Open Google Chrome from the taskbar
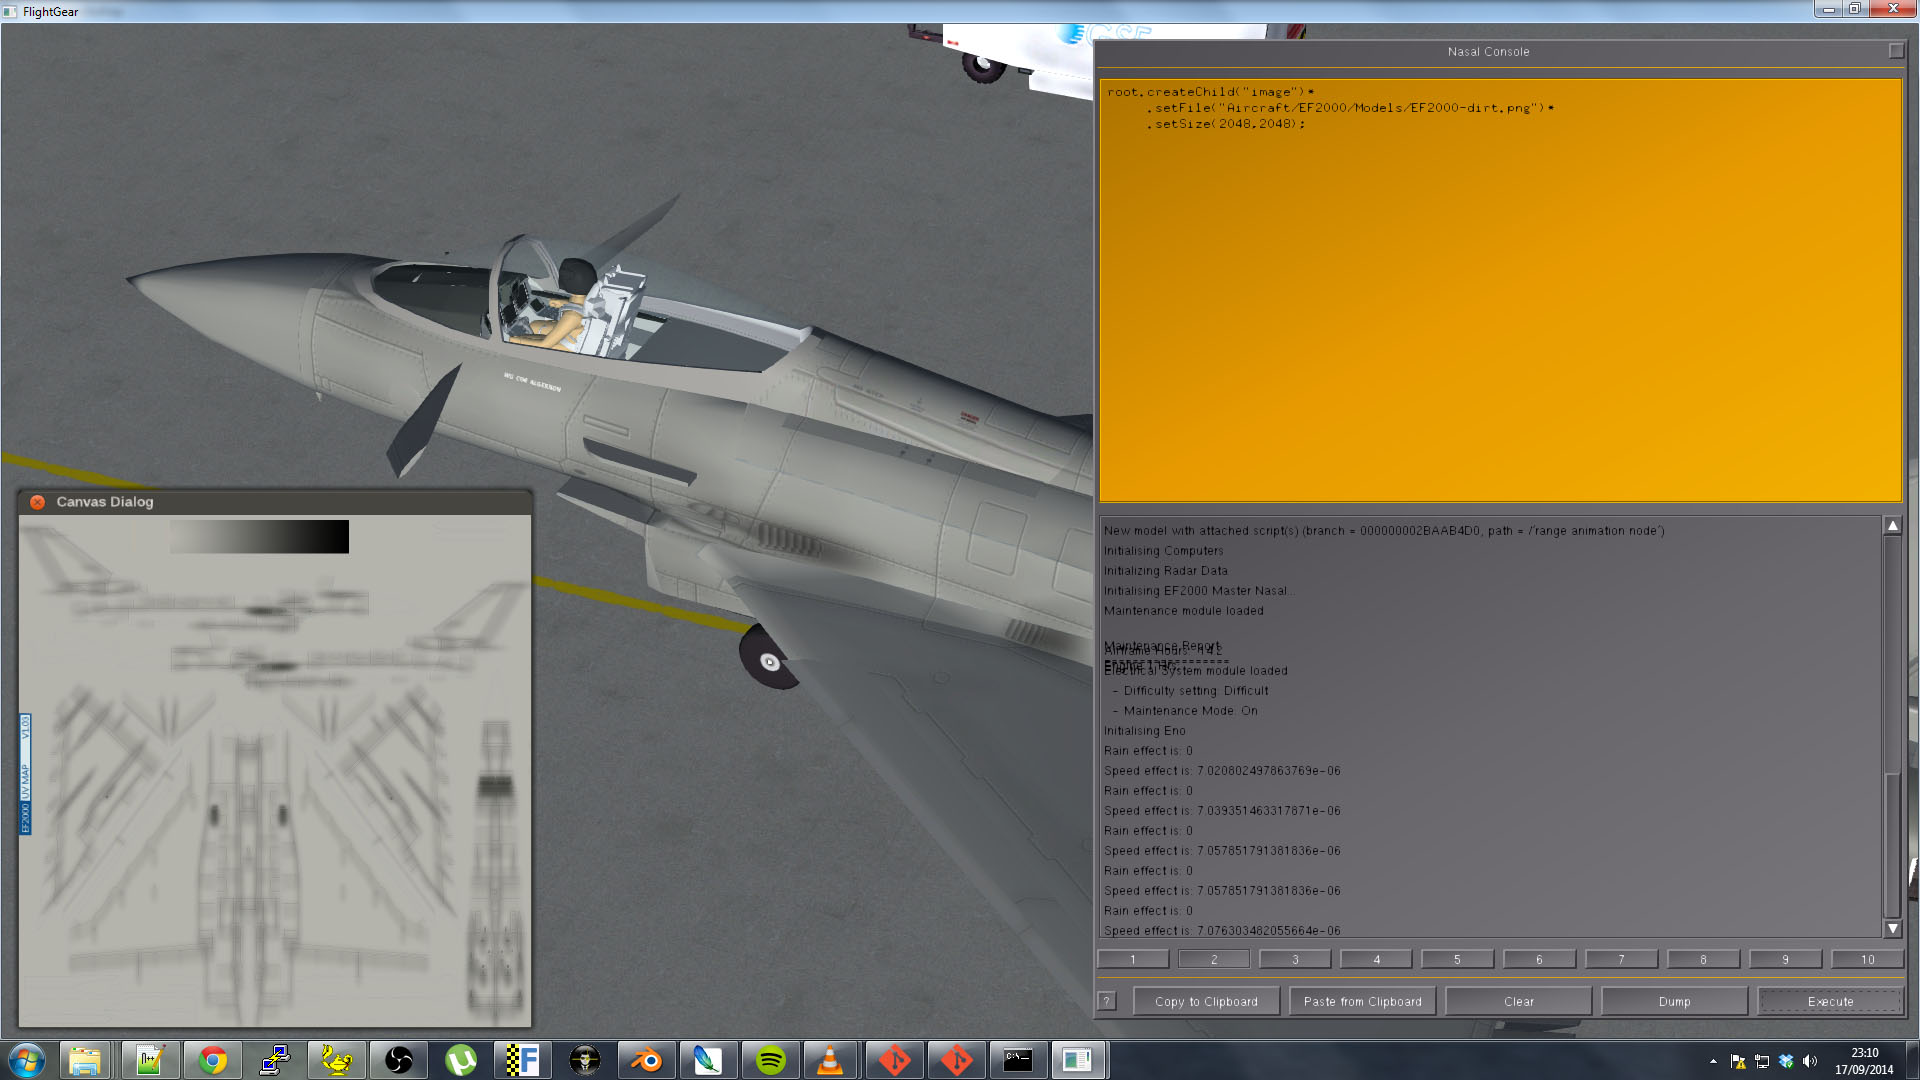 click(x=212, y=1060)
